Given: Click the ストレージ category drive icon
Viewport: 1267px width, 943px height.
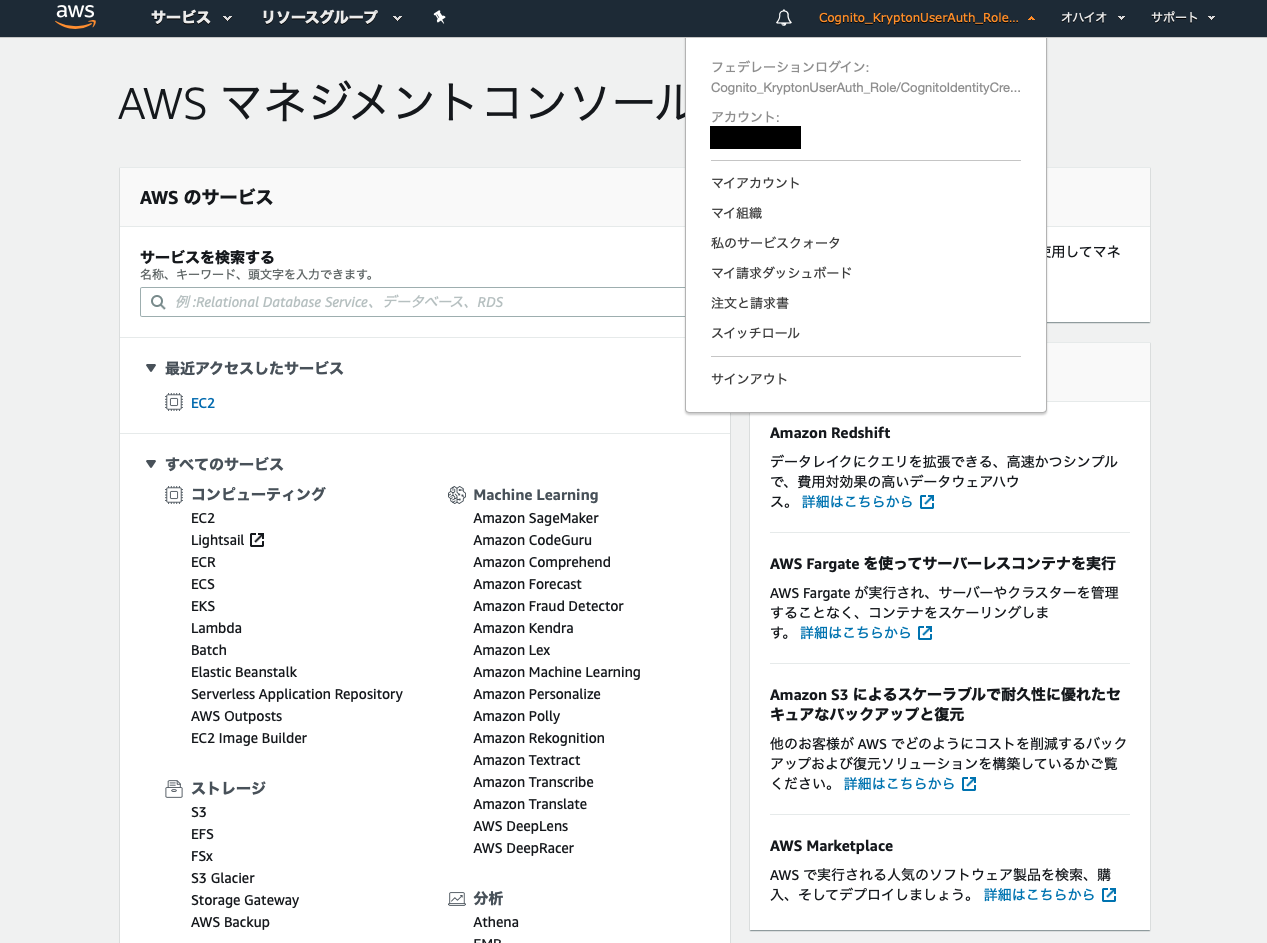Looking at the screenshot, I should click(x=173, y=788).
